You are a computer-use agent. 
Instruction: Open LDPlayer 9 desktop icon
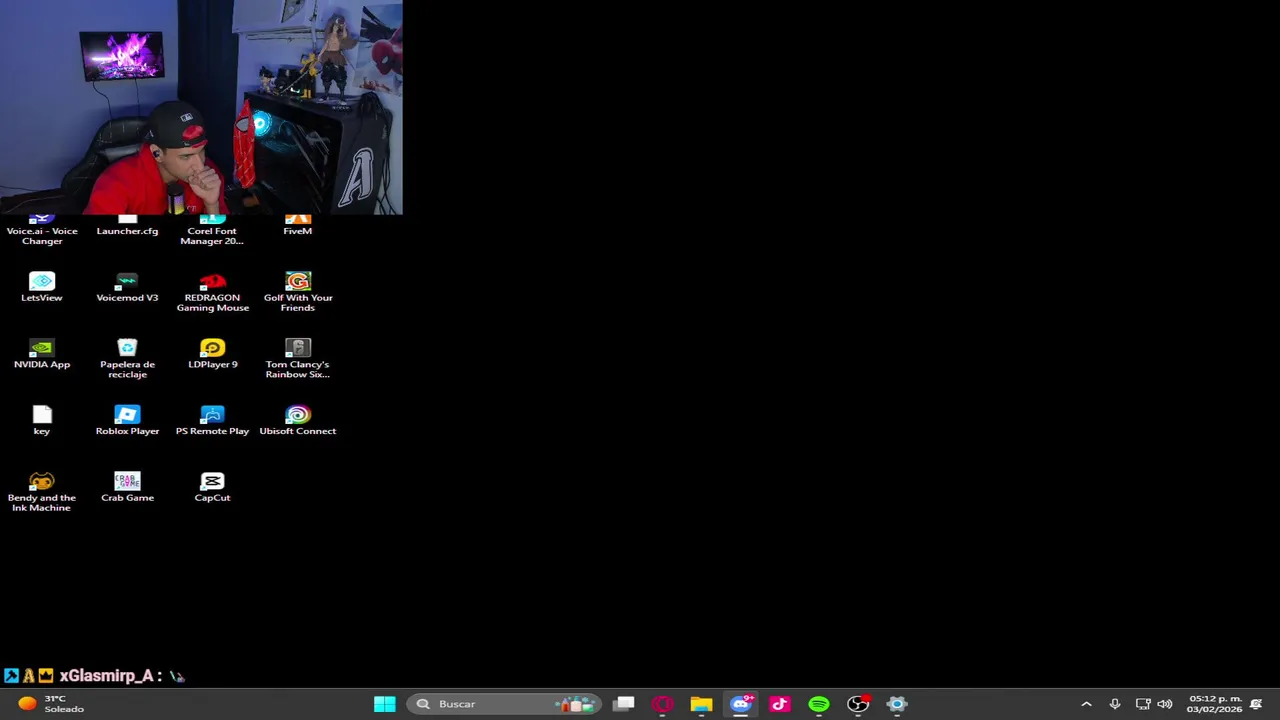[212, 354]
